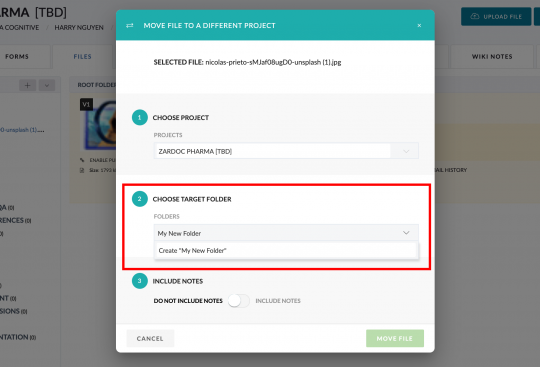Open the Forms tab
Screen dimensions: 540x367
coord(17,56)
